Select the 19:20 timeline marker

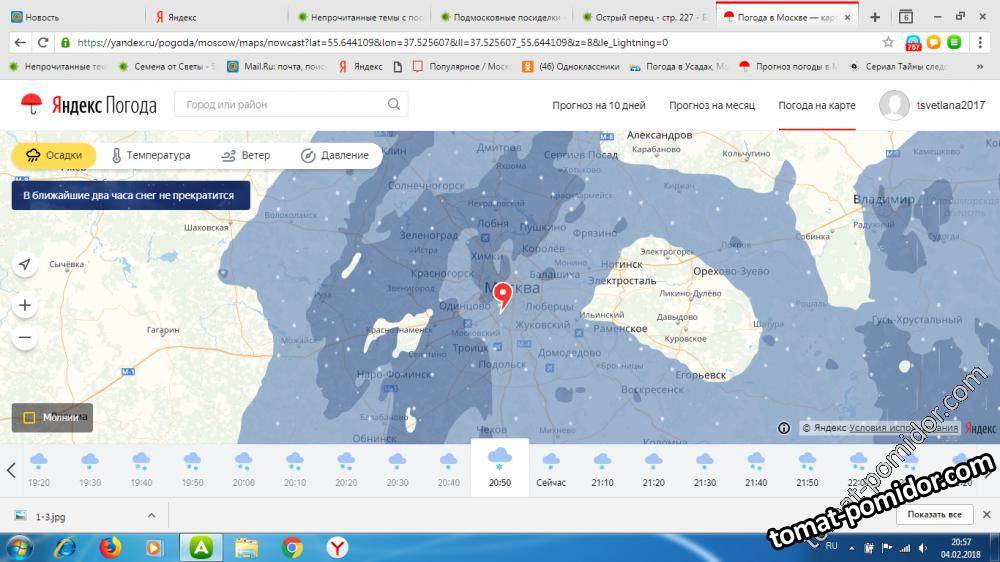coord(39,470)
